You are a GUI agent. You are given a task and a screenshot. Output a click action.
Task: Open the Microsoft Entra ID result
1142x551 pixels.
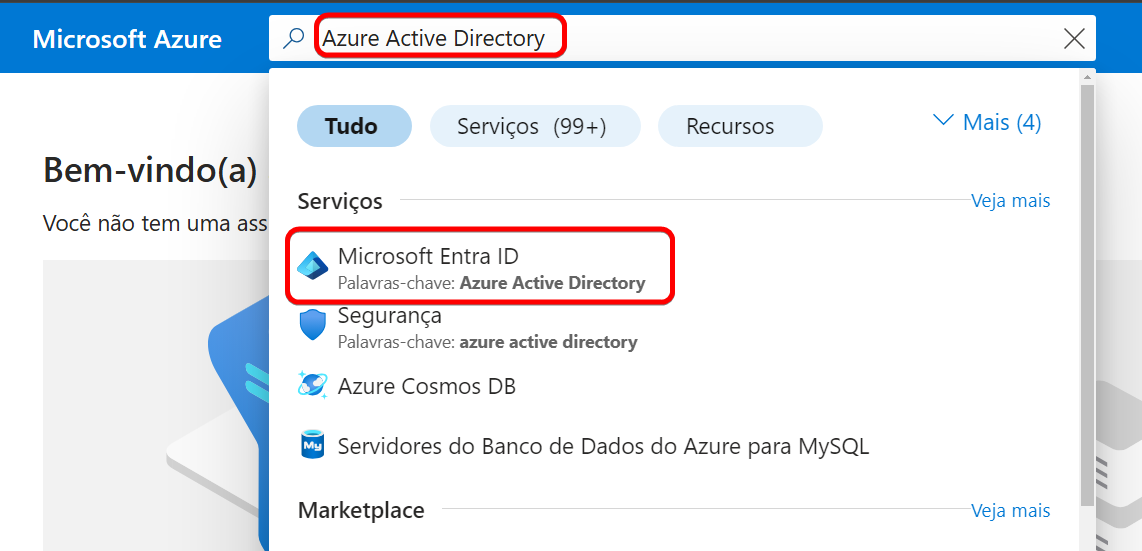click(428, 257)
